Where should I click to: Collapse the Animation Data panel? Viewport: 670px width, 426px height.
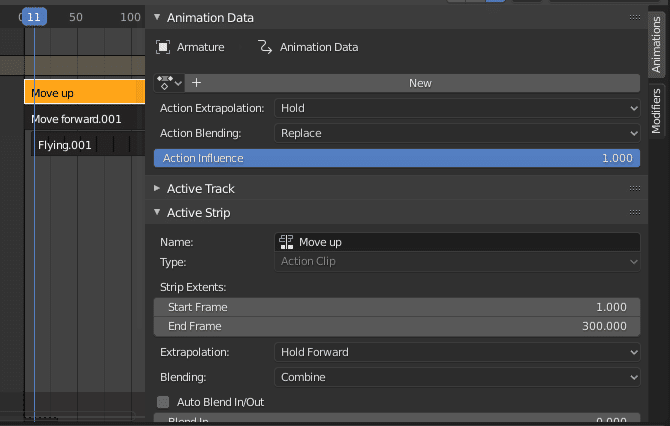point(157,18)
